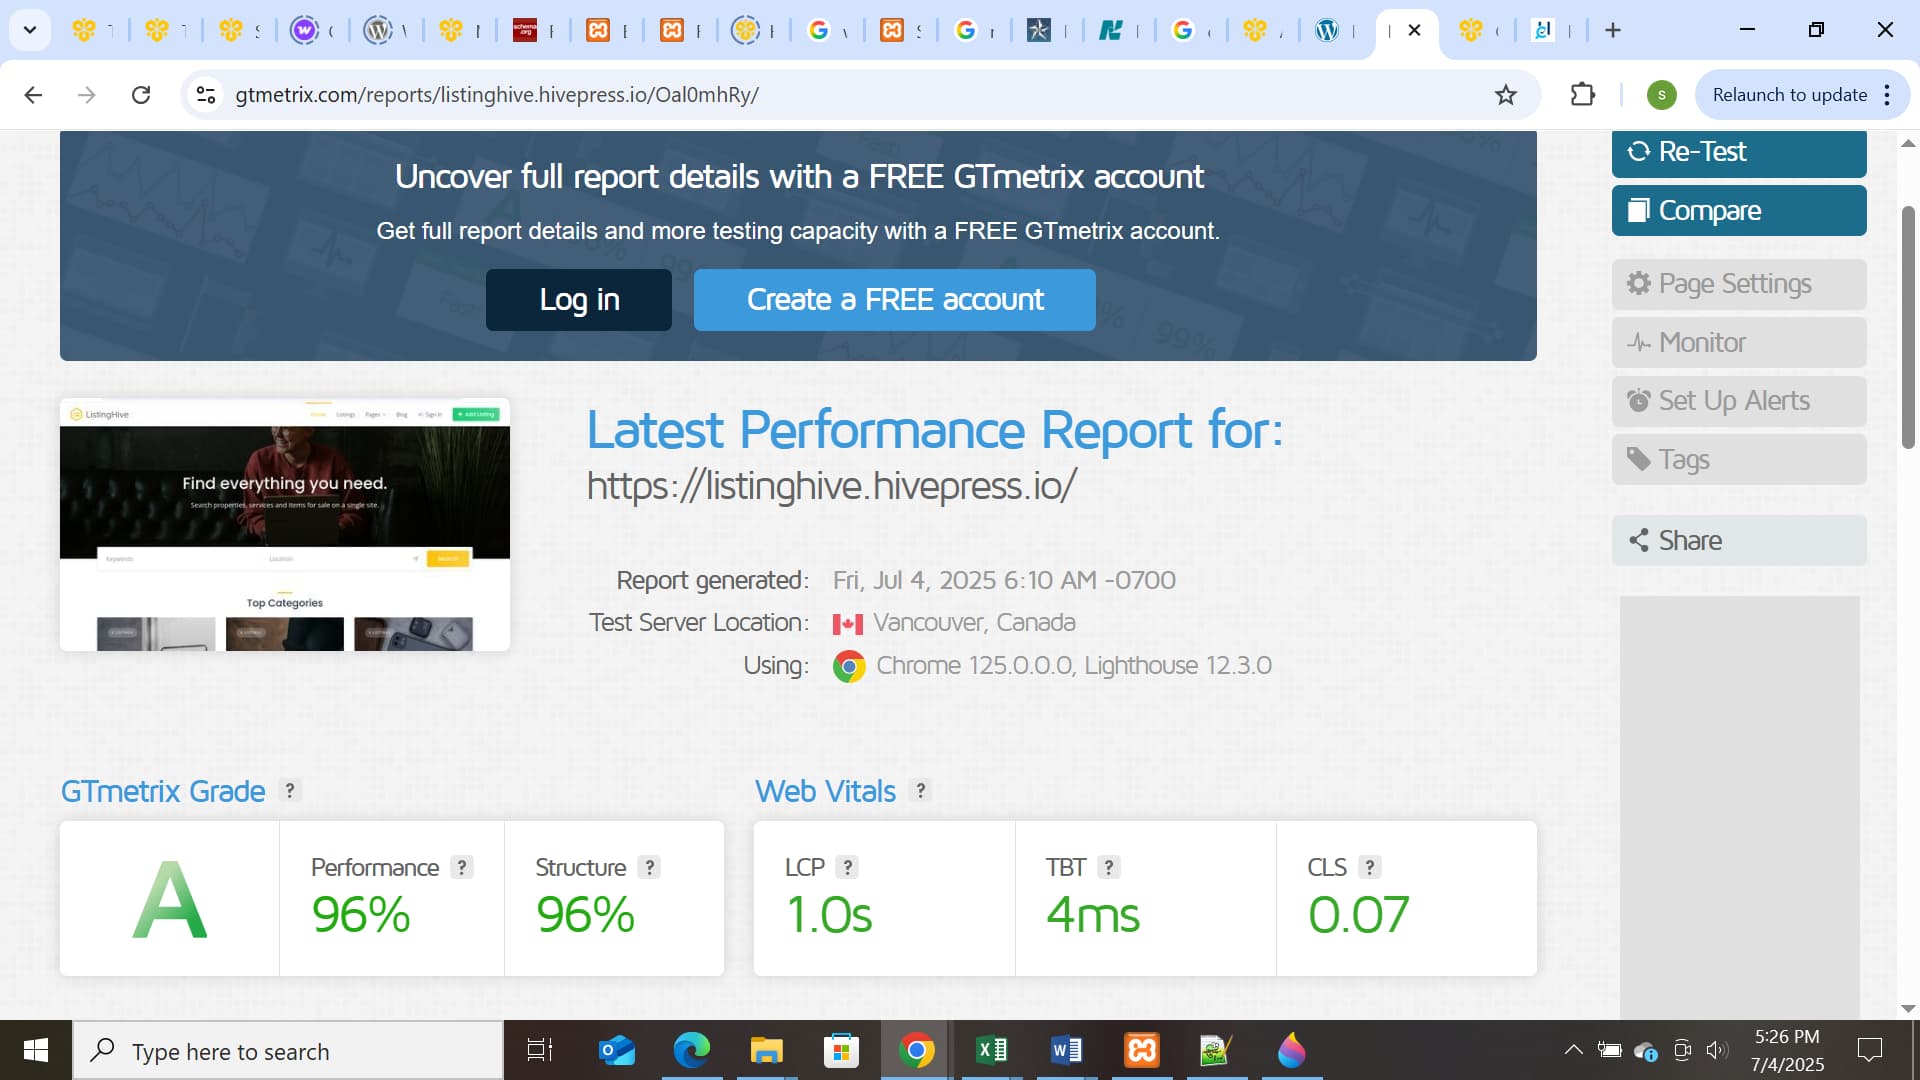The height and width of the screenshot is (1080, 1920).
Task: Close the active GTmetrix tab
Action: [x=1415, y=30]
